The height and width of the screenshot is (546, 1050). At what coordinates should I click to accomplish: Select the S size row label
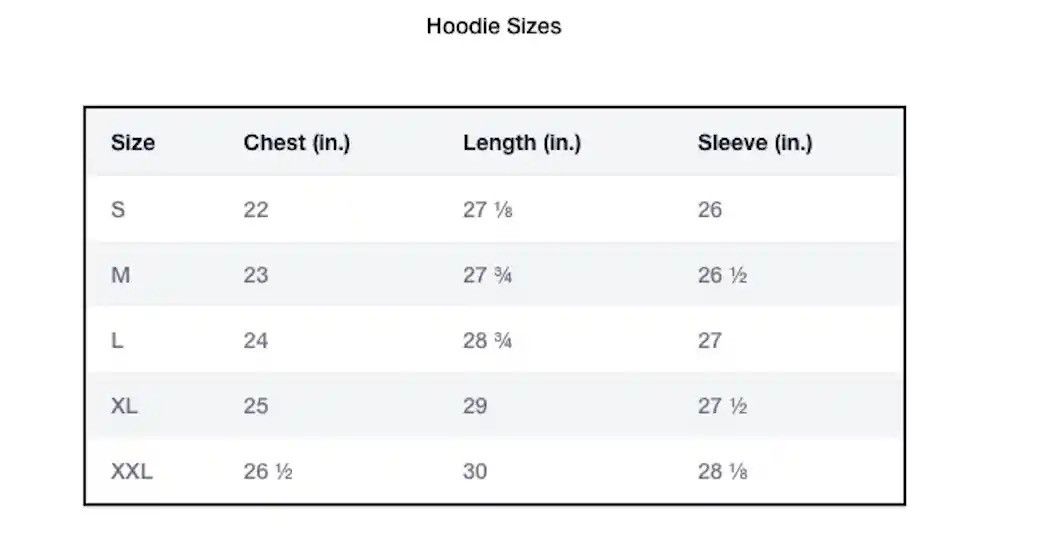tap(118, 210)
